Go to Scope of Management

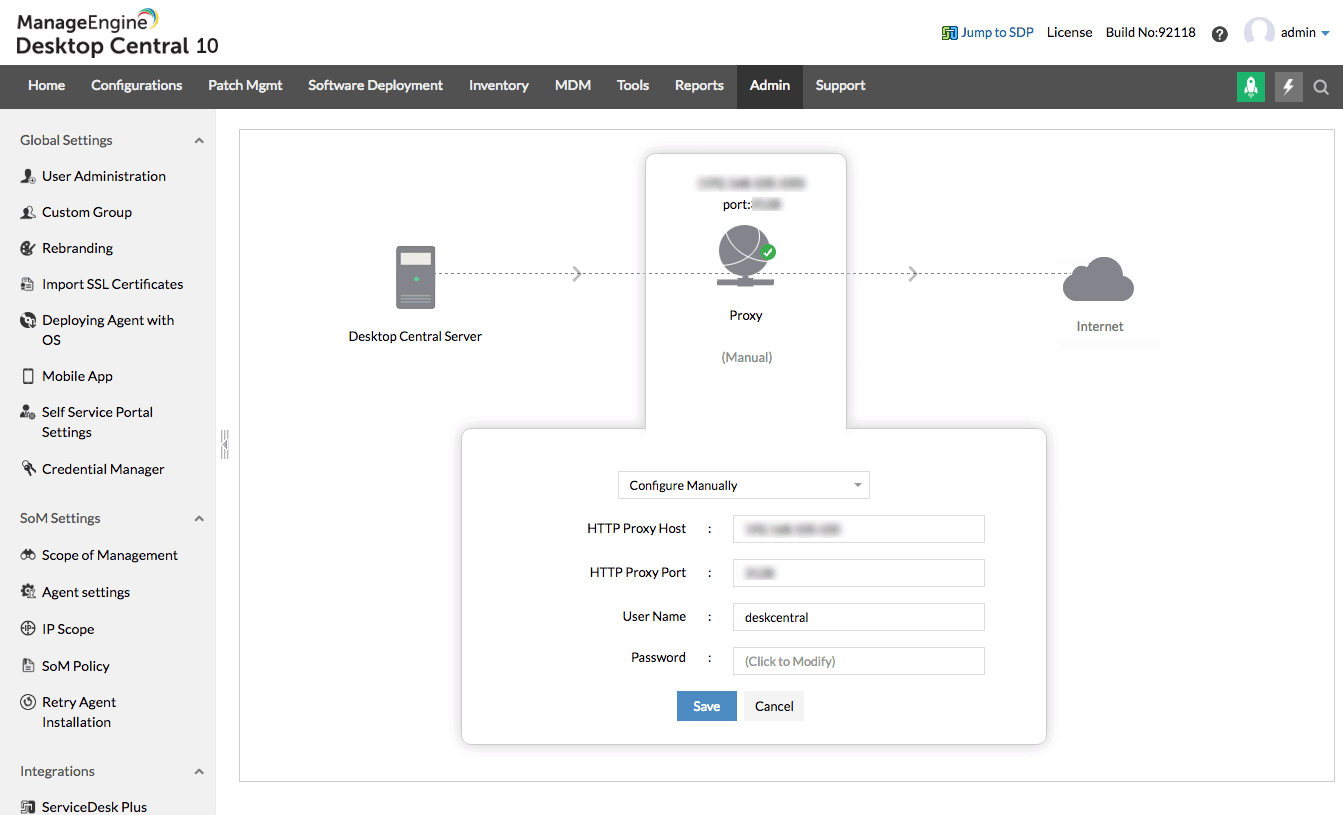(x=110, y=555)
